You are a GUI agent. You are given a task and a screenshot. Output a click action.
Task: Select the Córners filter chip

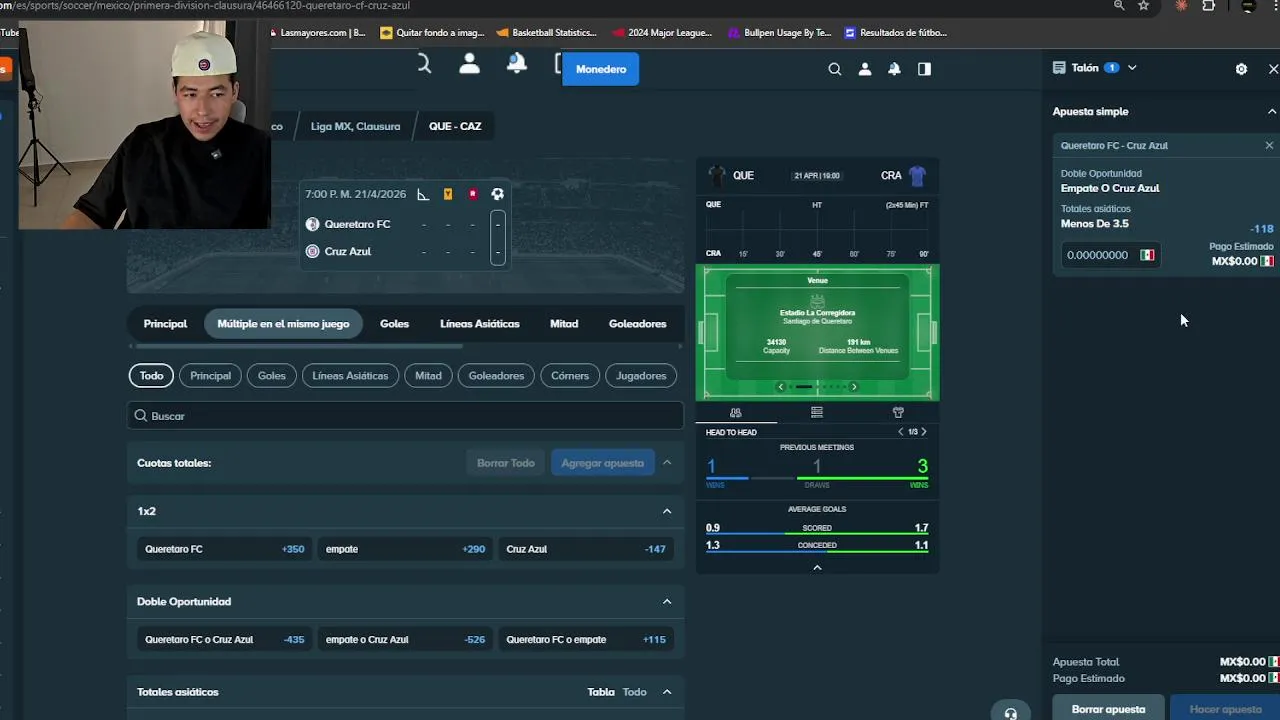pos(570,376)
